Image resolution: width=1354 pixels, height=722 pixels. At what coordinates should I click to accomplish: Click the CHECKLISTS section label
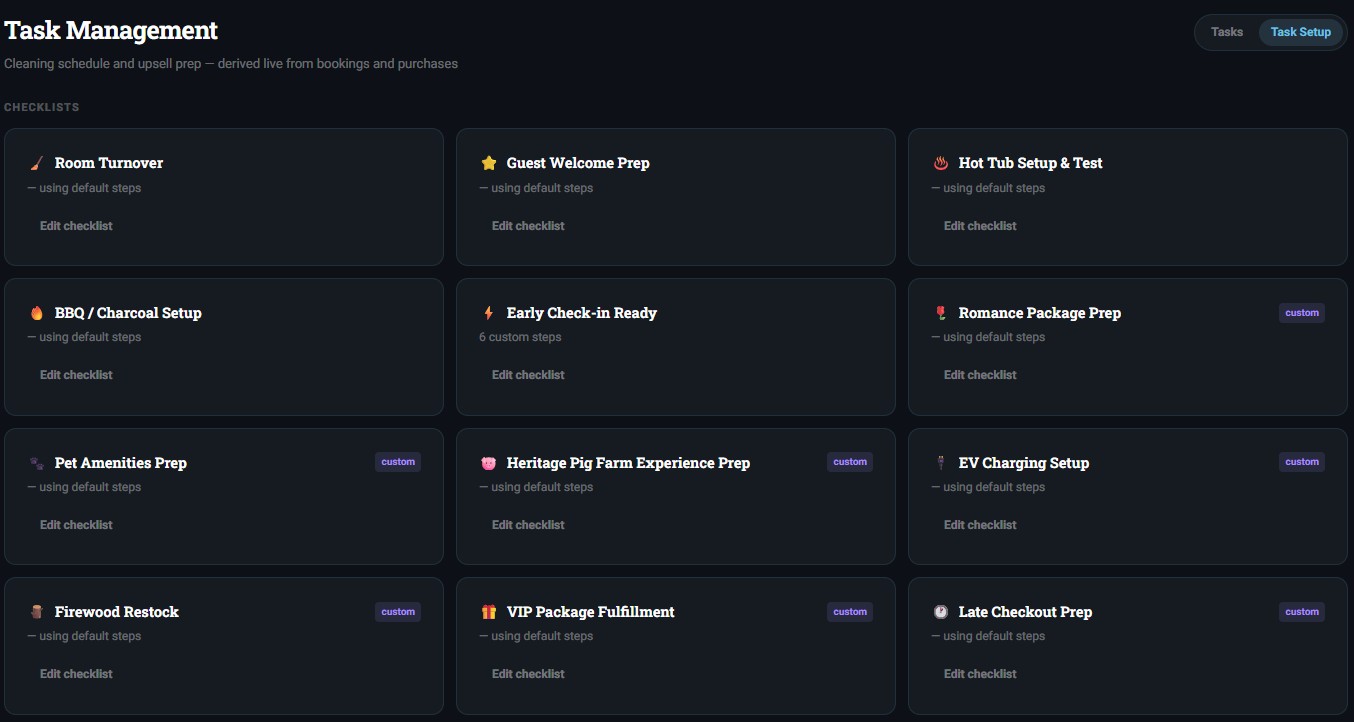point(42,107)
